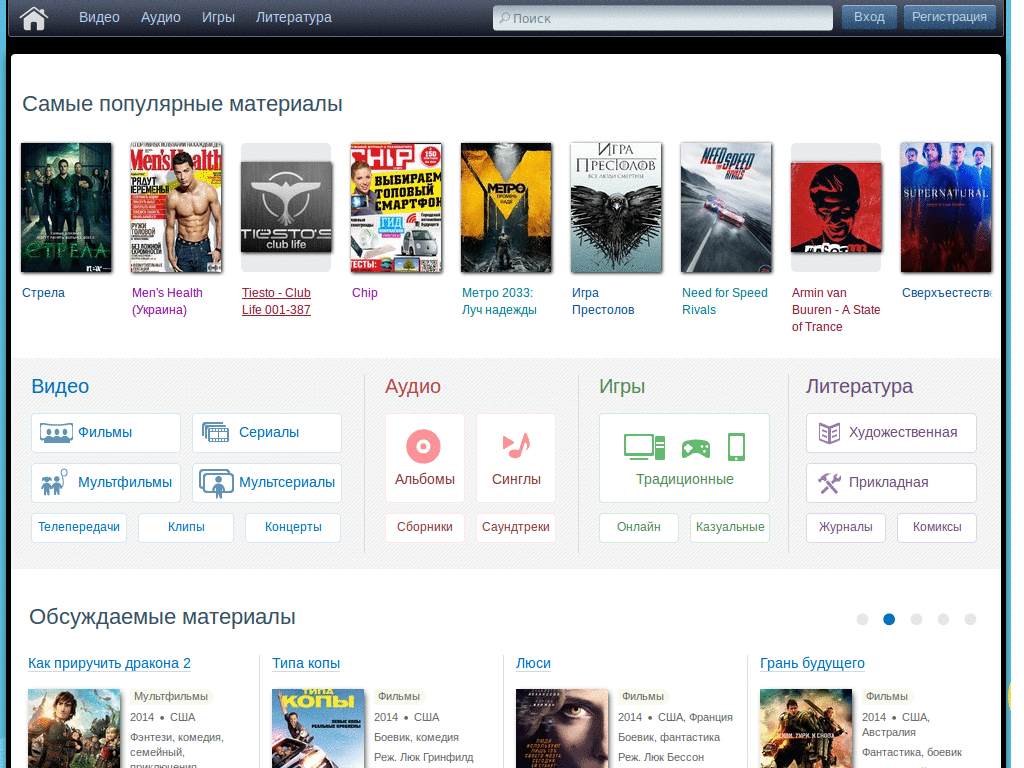Click the Мультсериалы screen icon

(216, 483)
